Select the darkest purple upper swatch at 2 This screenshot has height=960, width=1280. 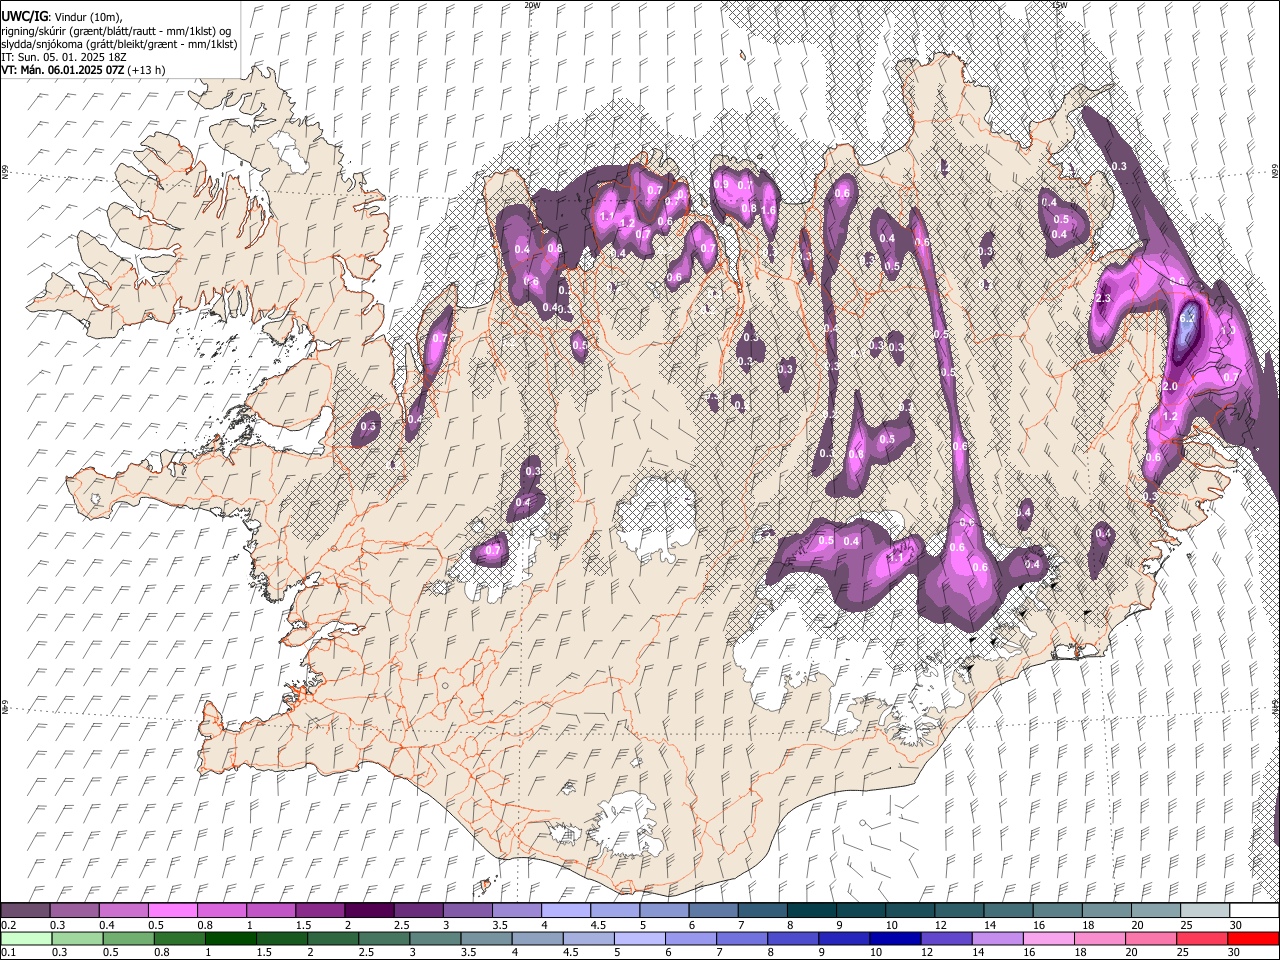[369, 911]
